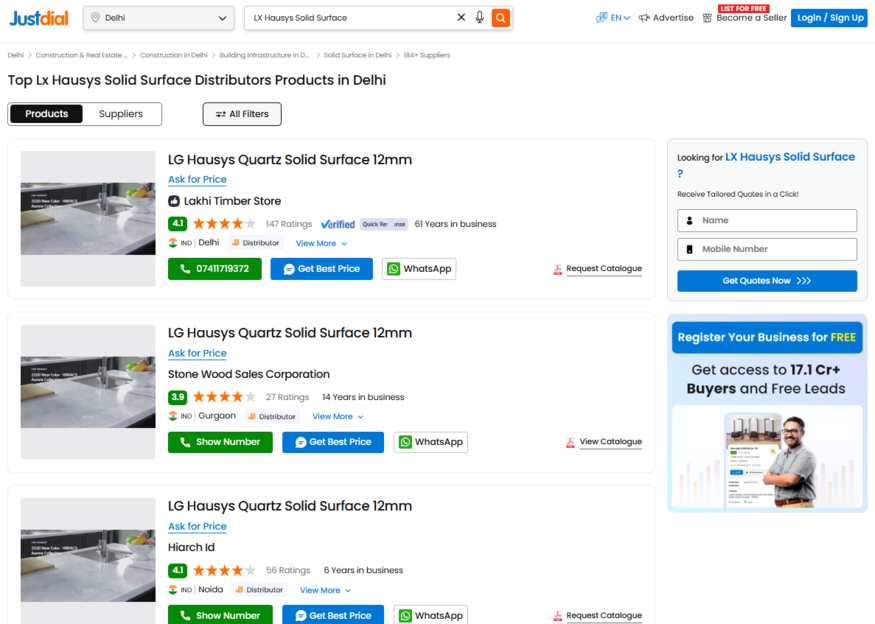Start voice search with microphone icon

(479, 17)
